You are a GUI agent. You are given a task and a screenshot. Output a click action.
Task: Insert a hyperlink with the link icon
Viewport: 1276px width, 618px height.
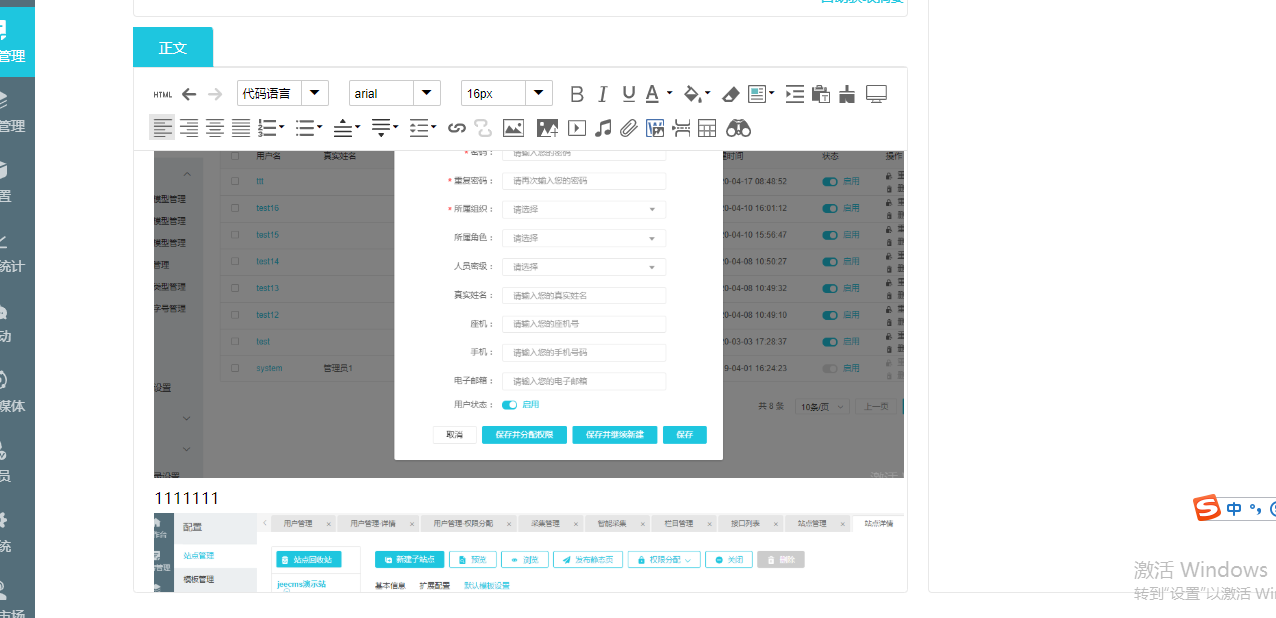coord(457,128)
